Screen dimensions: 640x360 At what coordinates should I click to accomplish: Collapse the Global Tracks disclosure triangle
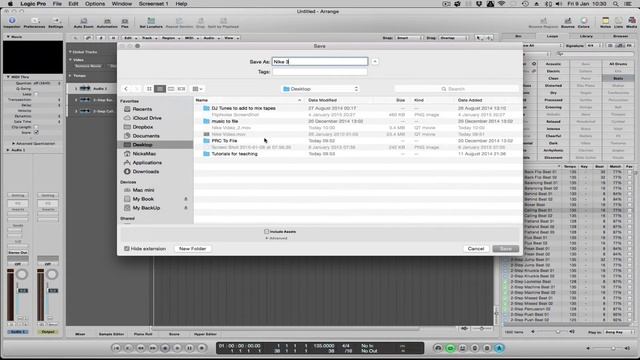(x=70, y=52)
